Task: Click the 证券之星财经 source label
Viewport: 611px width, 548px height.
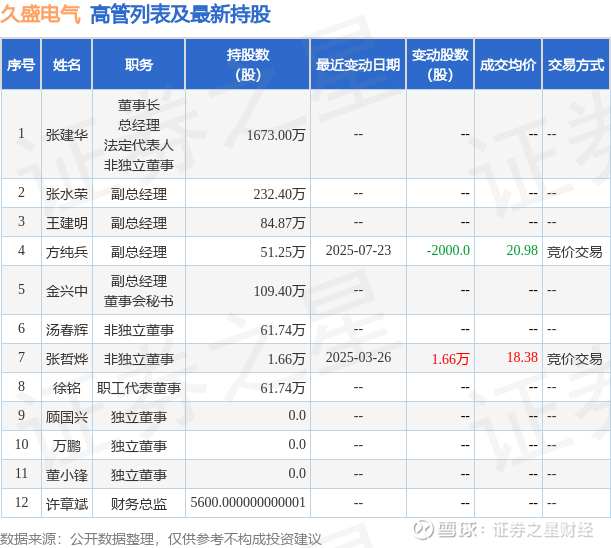Action: point(542,530)
